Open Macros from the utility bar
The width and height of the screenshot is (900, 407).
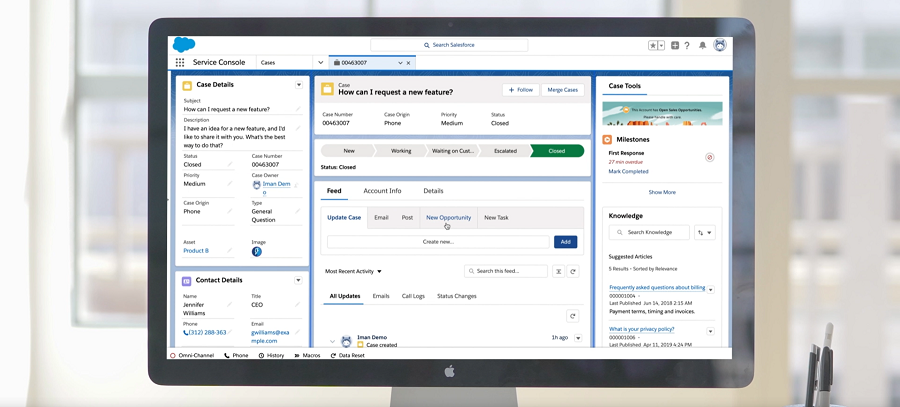coord(307,355)
